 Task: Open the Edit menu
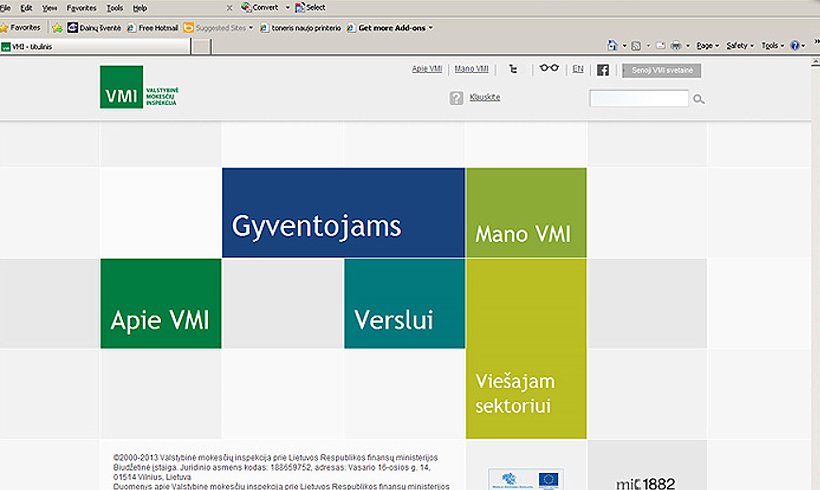(x=26, y=8)
